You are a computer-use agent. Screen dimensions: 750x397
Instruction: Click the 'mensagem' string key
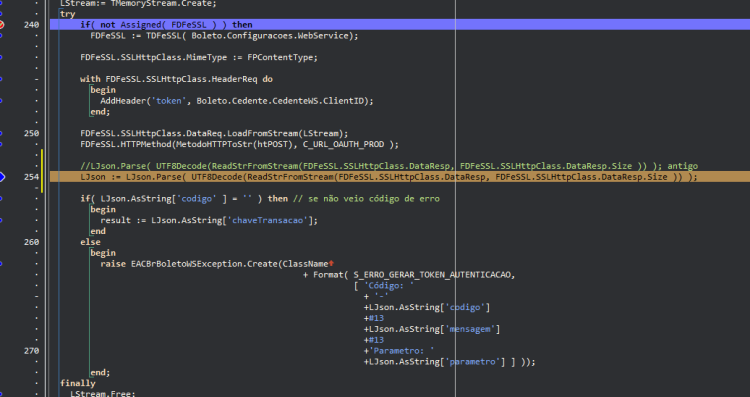[x=470, y=329]
